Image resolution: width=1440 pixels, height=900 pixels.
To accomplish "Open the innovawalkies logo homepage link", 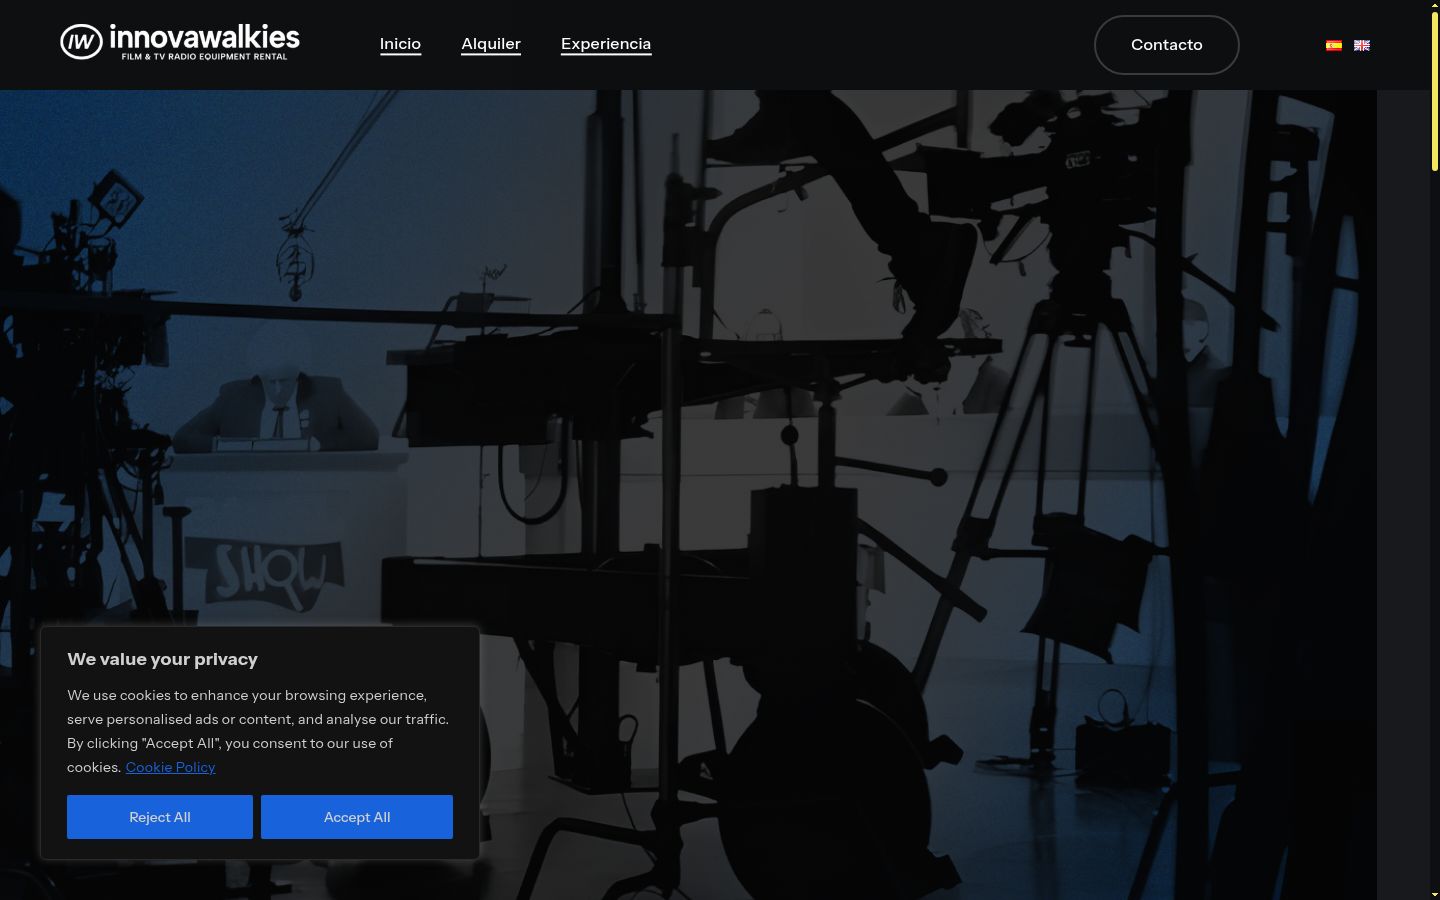I will [x=180, y=42].
